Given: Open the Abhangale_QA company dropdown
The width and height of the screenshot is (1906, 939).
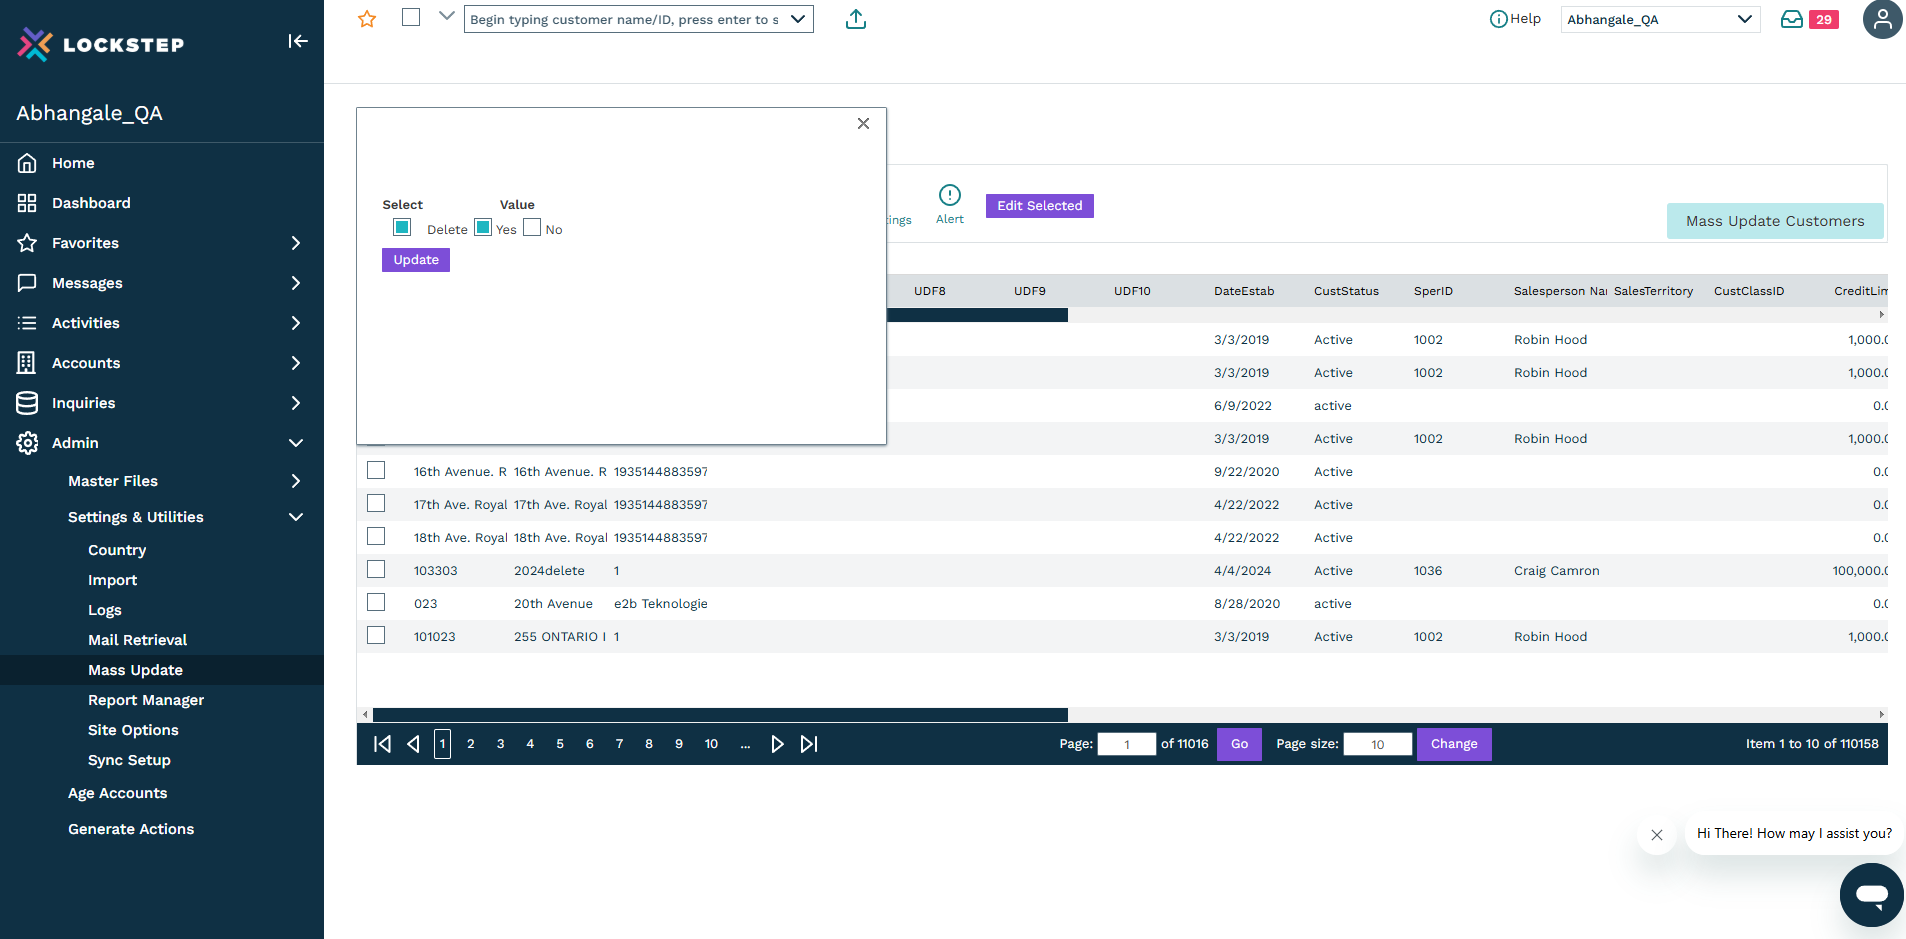Looking at the screenshot, I should [1660, 19].
